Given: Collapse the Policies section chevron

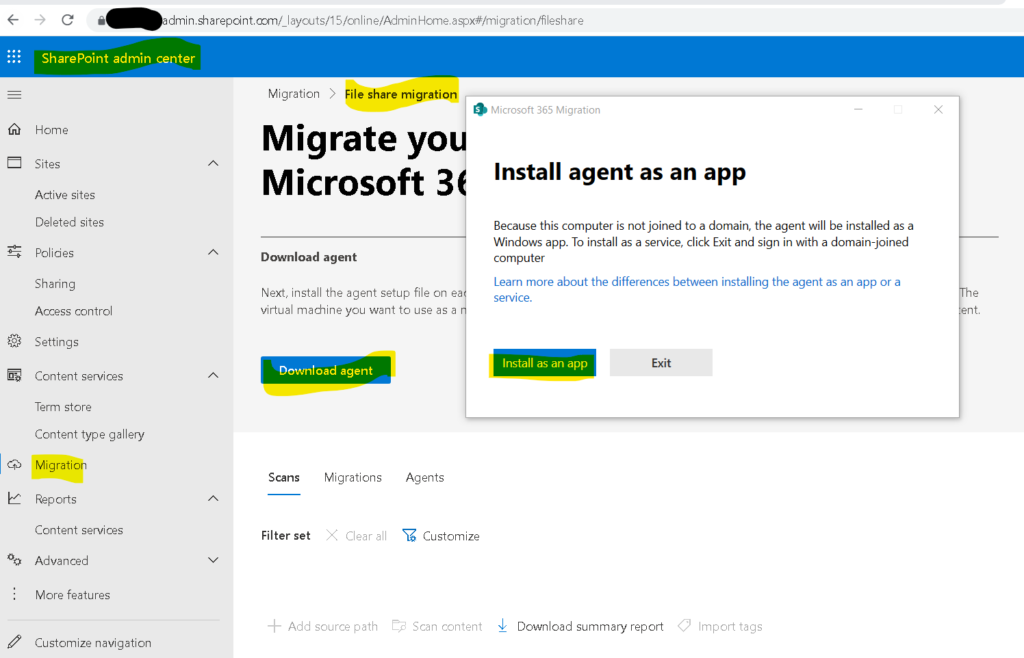Looking at the screenshot, I should [x=213, y=252].
